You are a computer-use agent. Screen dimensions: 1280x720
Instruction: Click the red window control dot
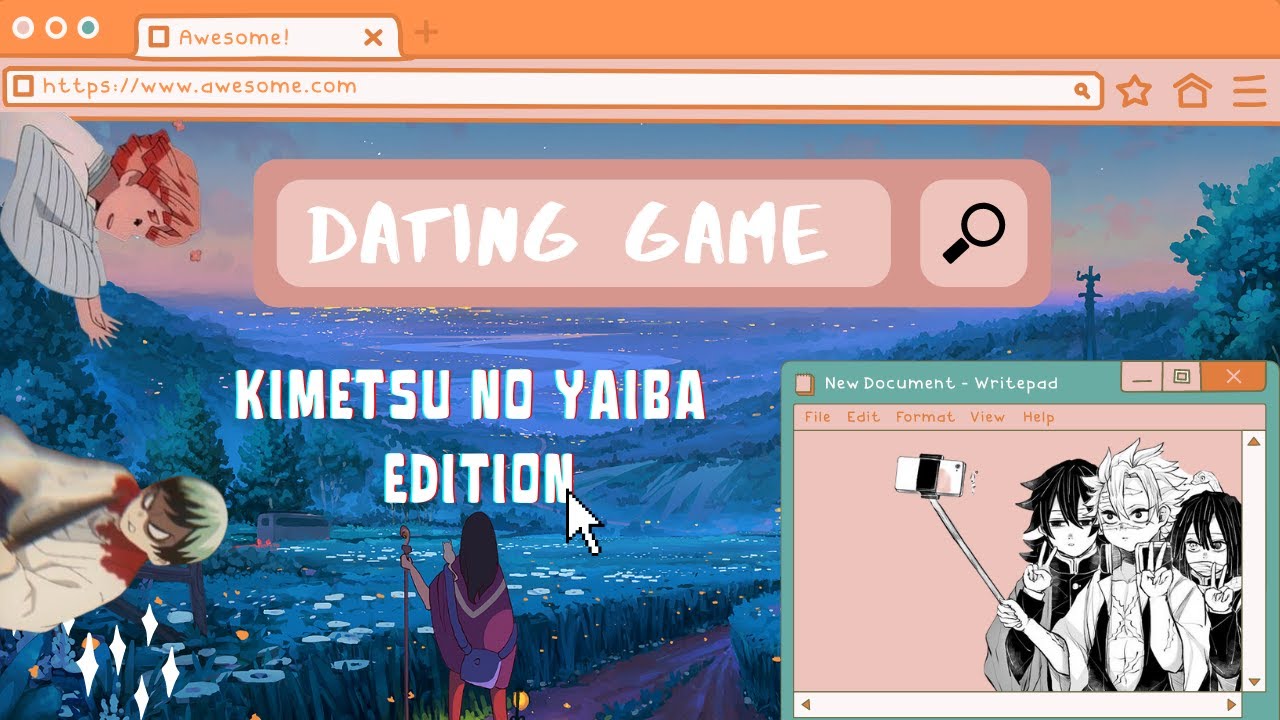24,27
